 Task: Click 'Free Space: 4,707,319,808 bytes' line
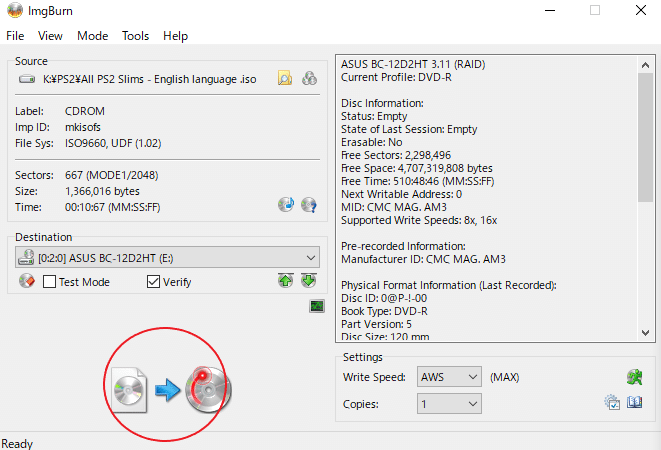[x=416, y=168]
